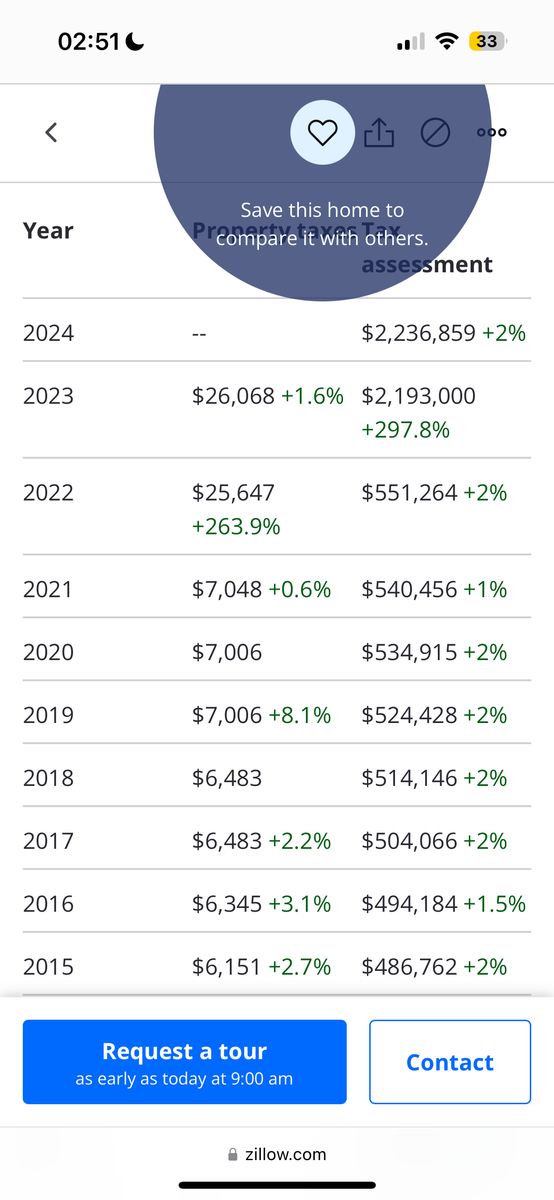Open the share icon

379,132
